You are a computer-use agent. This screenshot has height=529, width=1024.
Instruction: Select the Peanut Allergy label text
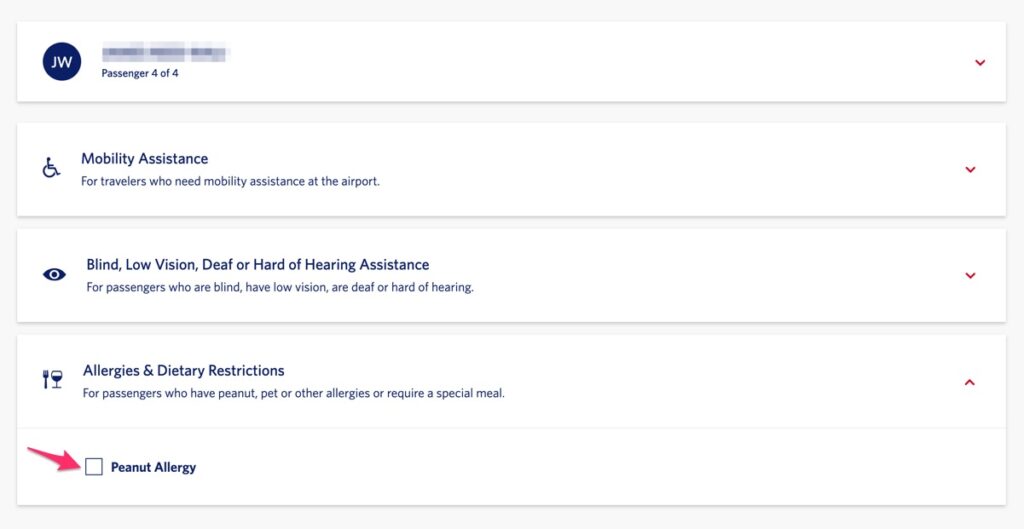[153, 468]
